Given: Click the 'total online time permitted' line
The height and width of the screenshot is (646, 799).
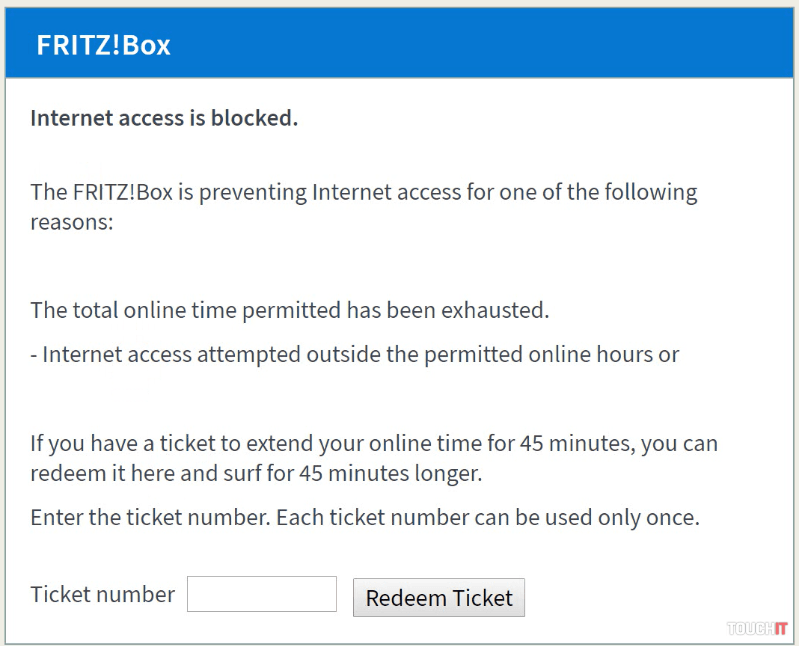Looking at the screenshot, I should (x=290, y=309).
